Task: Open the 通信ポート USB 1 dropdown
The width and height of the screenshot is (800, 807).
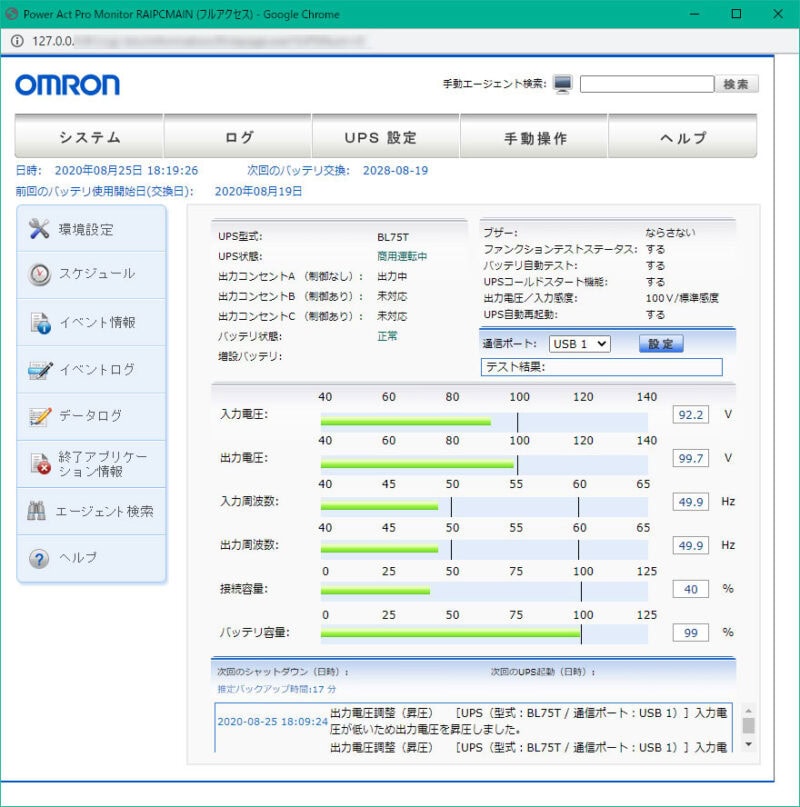Action: pos(580,345)
